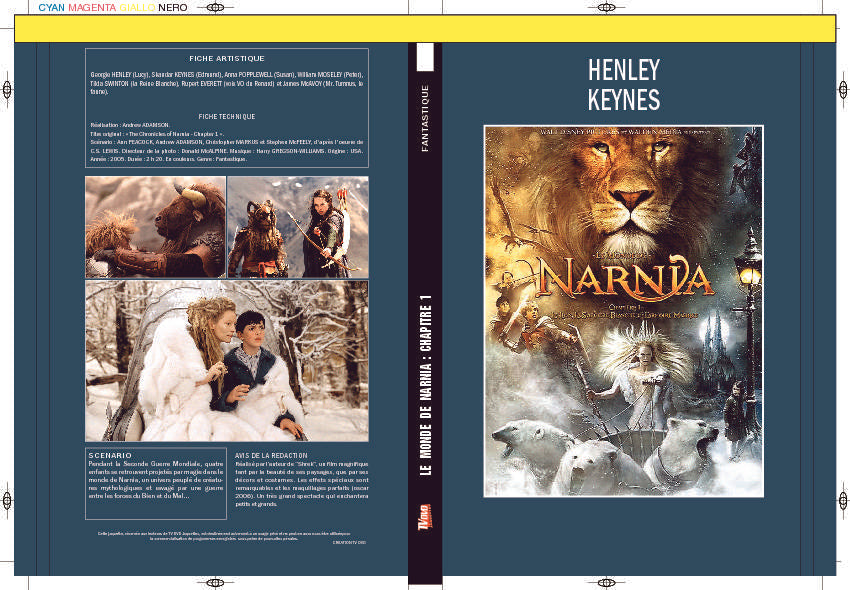
Task: Click the GIALLO color label
Action: point(137,8)
